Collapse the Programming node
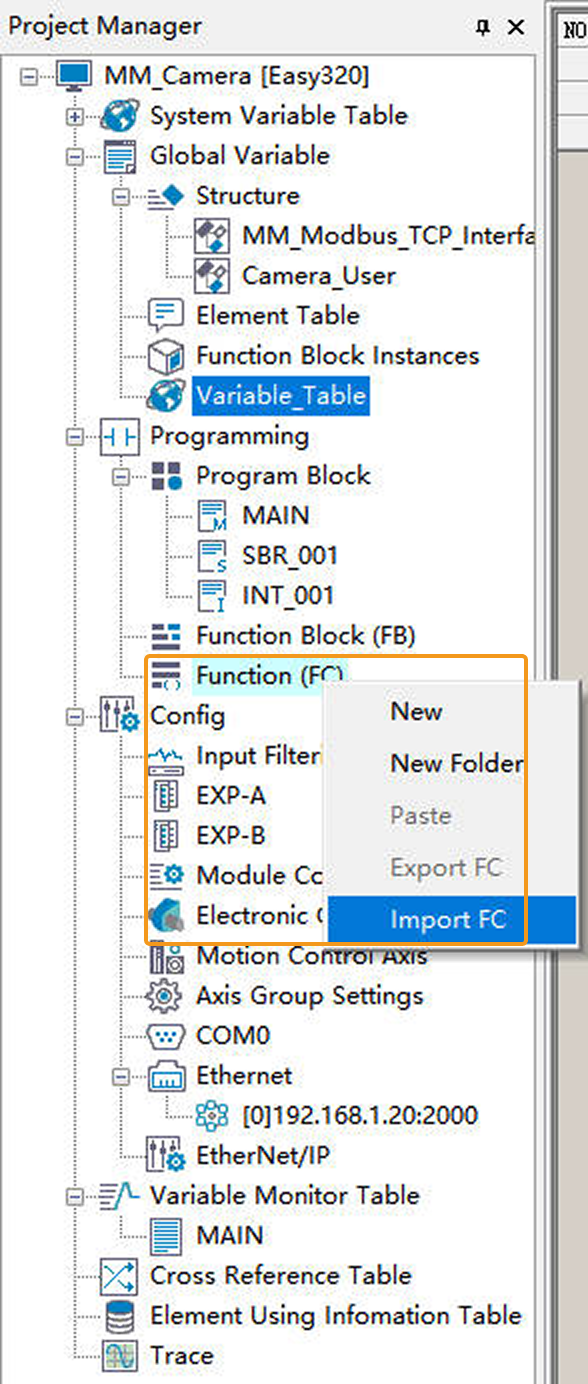The height and width of the screenshot is (1384, 588). pos(75,436)
